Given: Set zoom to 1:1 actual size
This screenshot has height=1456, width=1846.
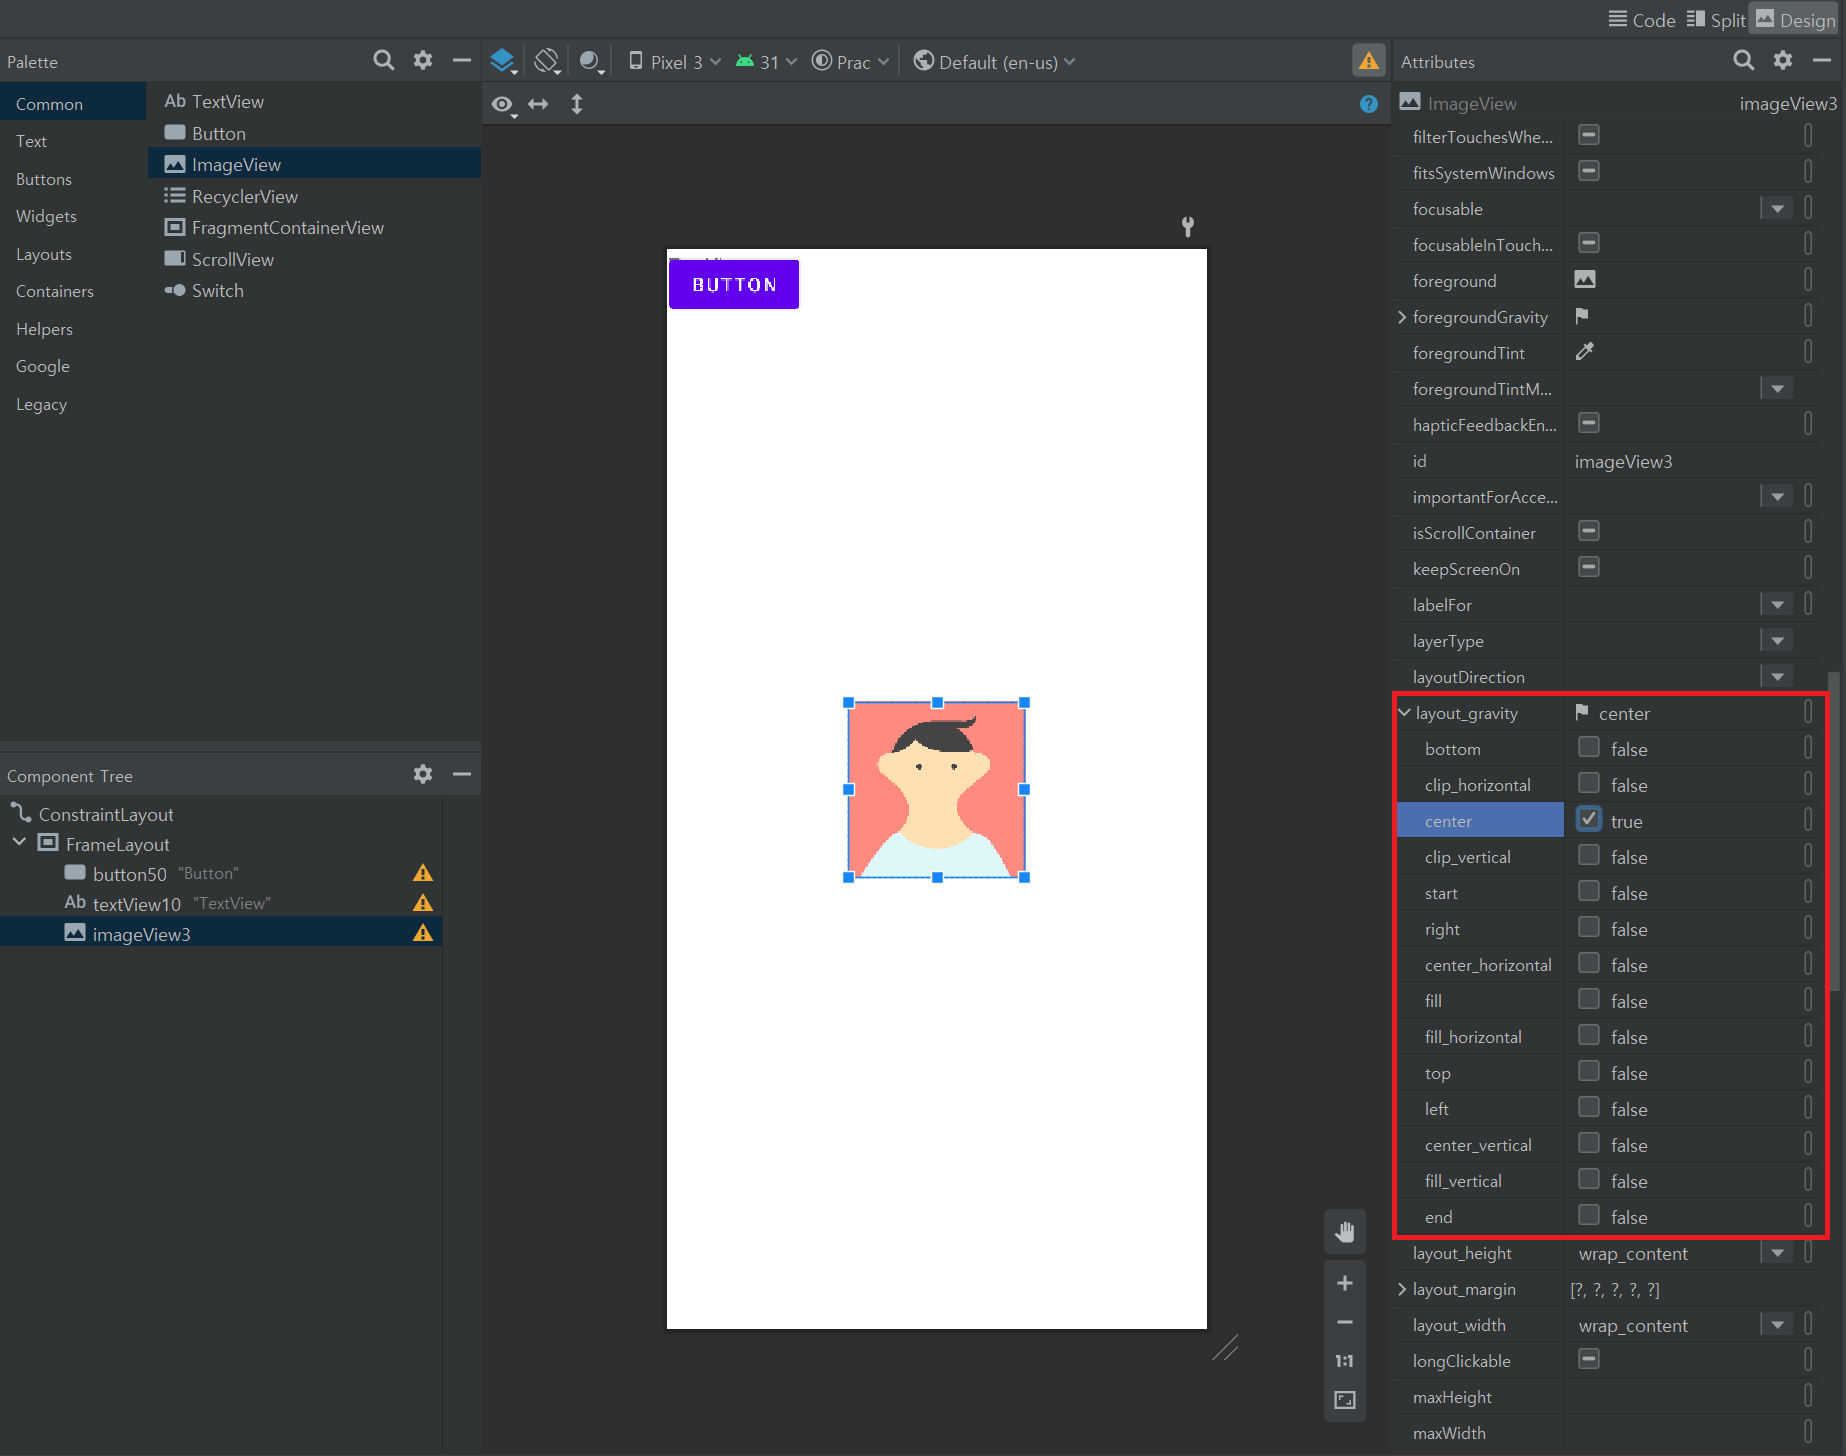Looking at the screenshot, I should tap(1345, 1361).
